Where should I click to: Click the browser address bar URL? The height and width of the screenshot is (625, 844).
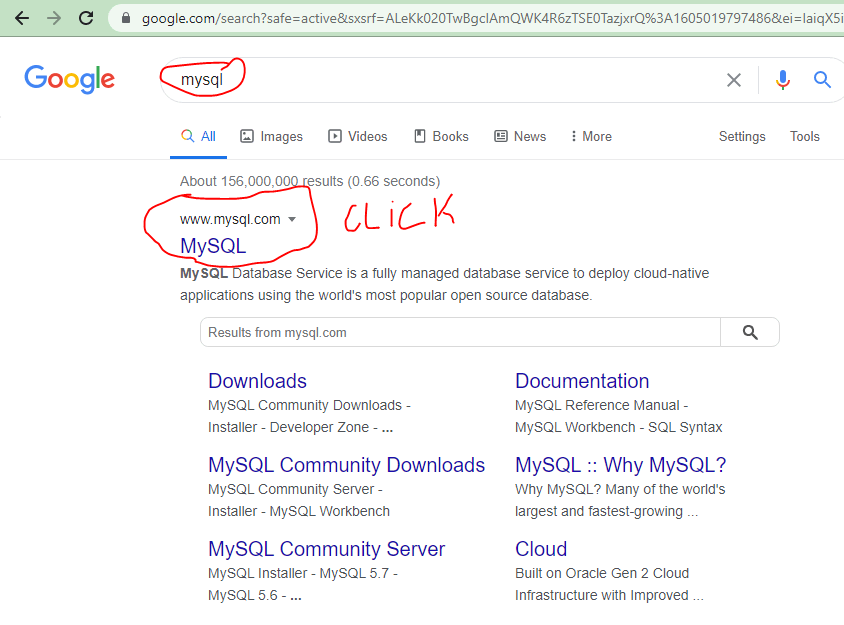pos(493,18)
